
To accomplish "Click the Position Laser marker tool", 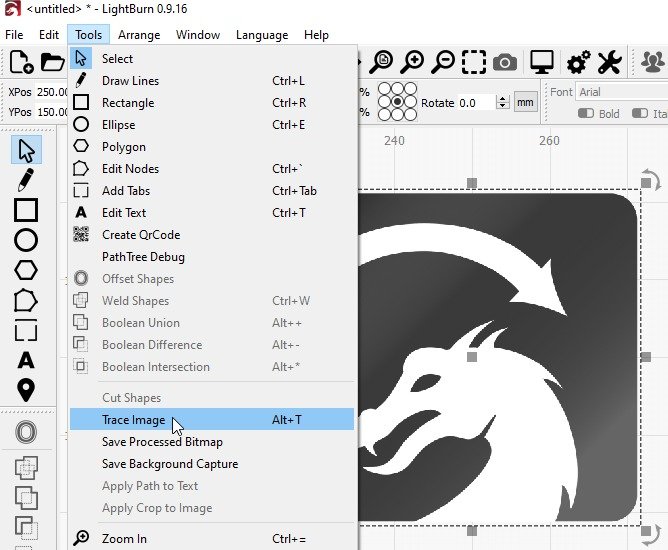I will tap(26, 390).
